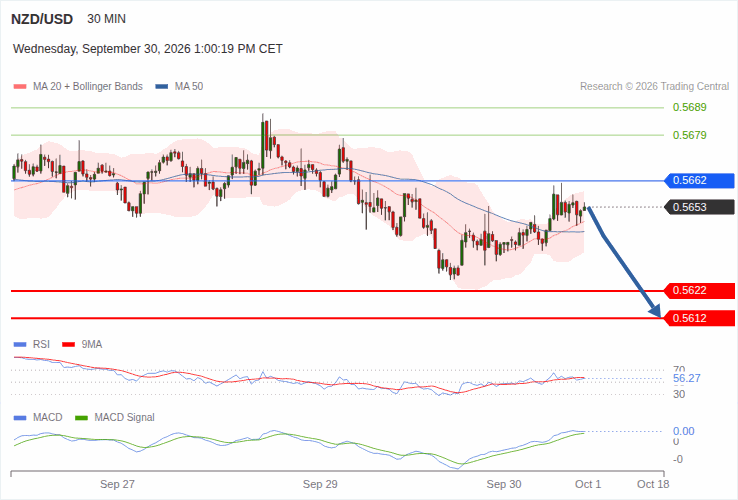Screen dimensions: 738x500
Task: Select the 0.5653 current price tag
Action: 699,207
